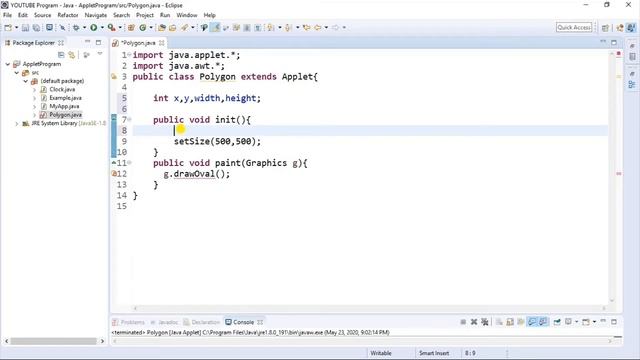Screen dimensions: 640x360
Task: Open dropdown next to New file icon
Action: [x=16, y=27]
